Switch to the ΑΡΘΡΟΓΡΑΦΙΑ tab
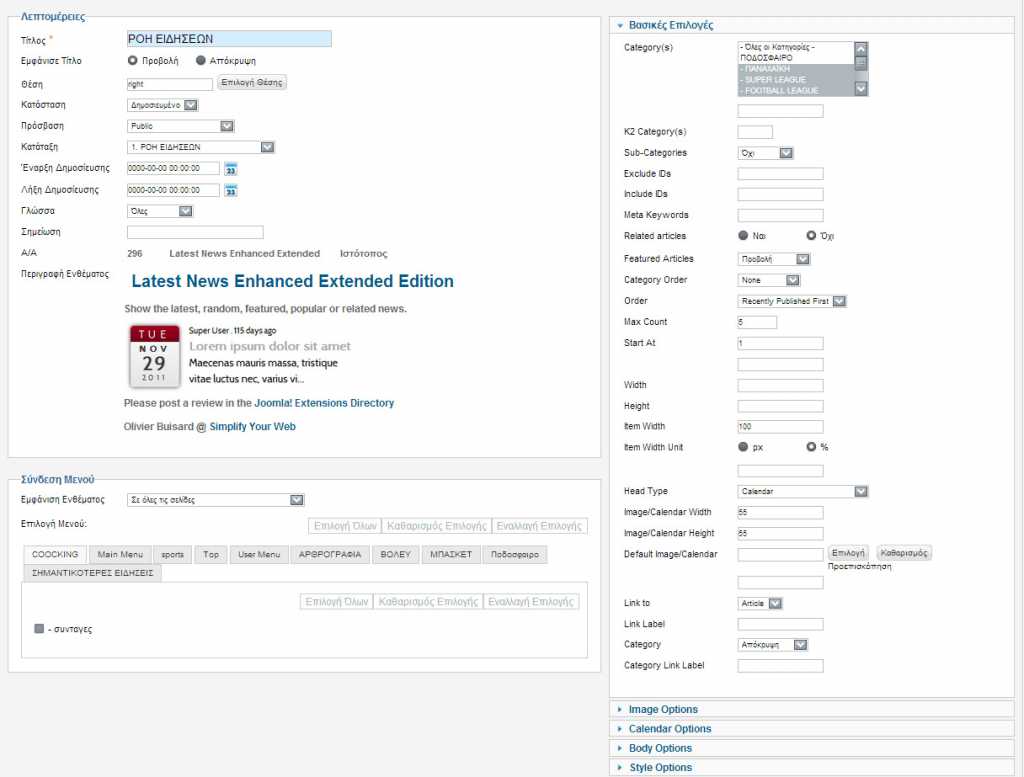The width and height of the screenshot is (1024, 777). 330,554
